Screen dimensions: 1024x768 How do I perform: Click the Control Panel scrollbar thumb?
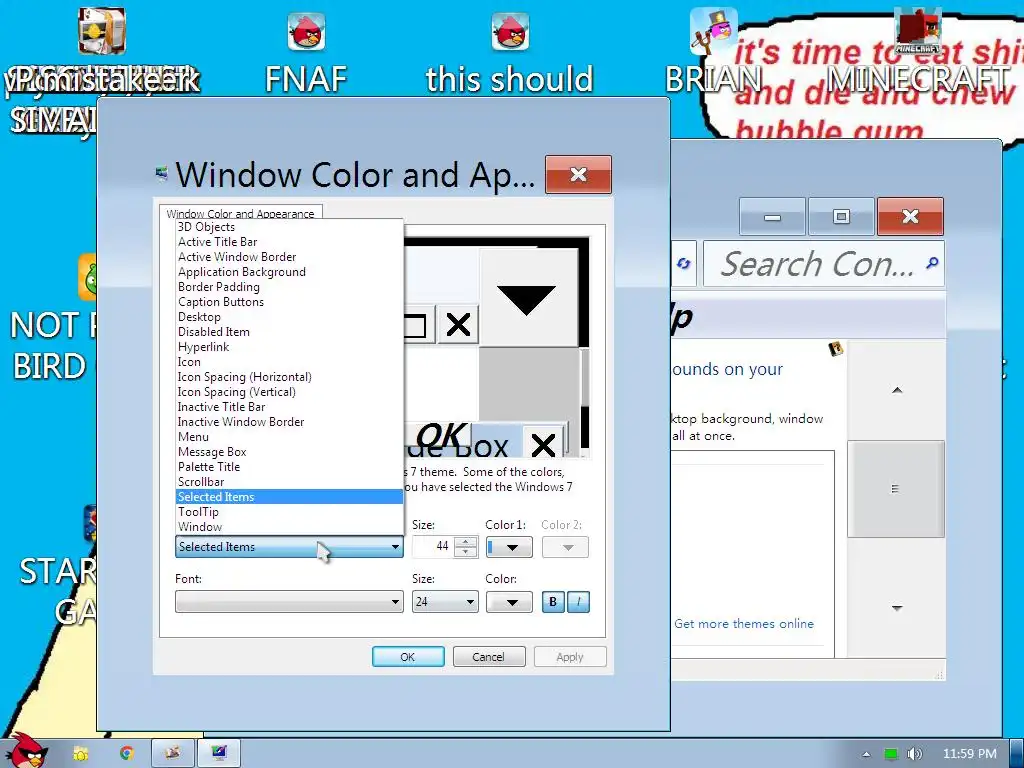click(x=896, y=489)
